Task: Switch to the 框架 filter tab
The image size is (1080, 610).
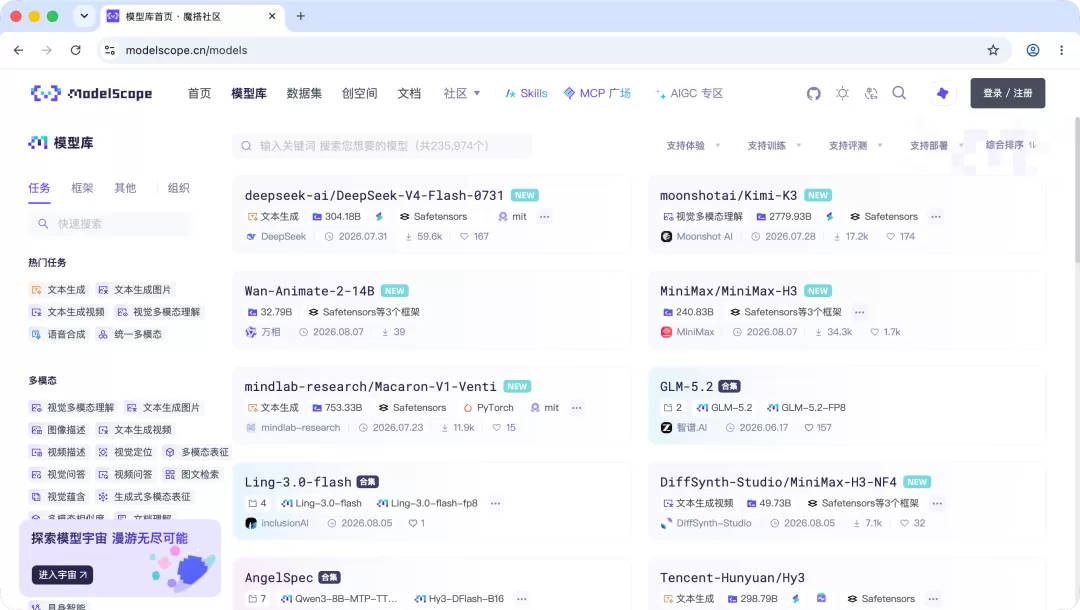Action: pos(82,188)
